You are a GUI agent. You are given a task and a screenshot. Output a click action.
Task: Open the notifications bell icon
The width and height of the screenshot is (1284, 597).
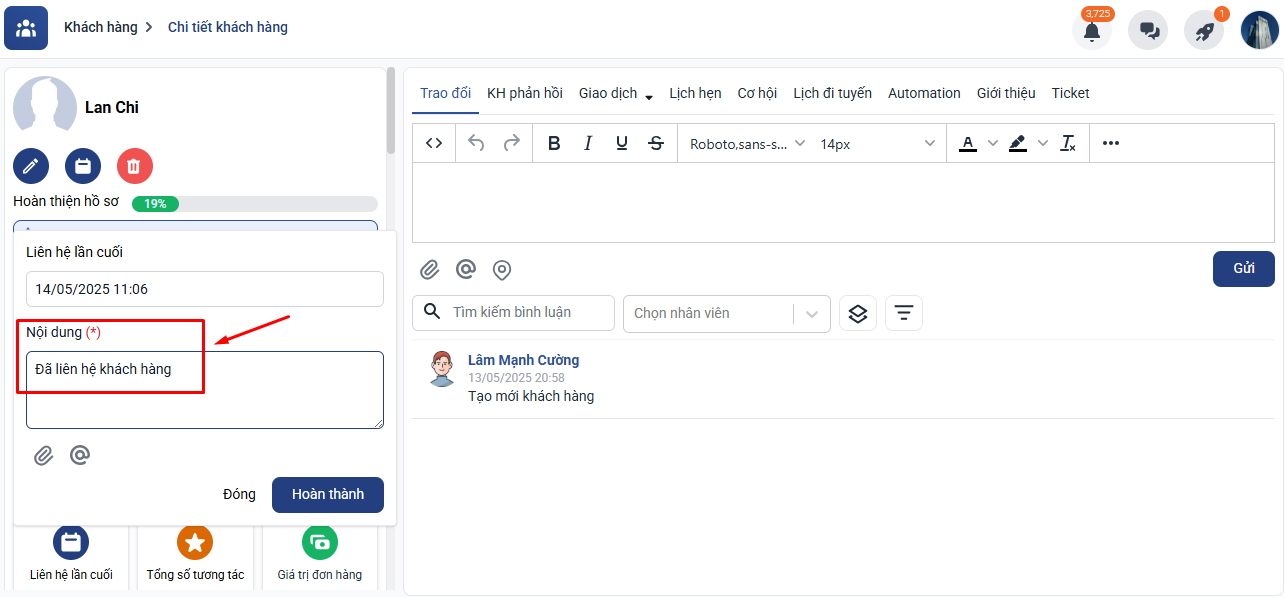coord(1092,31)
